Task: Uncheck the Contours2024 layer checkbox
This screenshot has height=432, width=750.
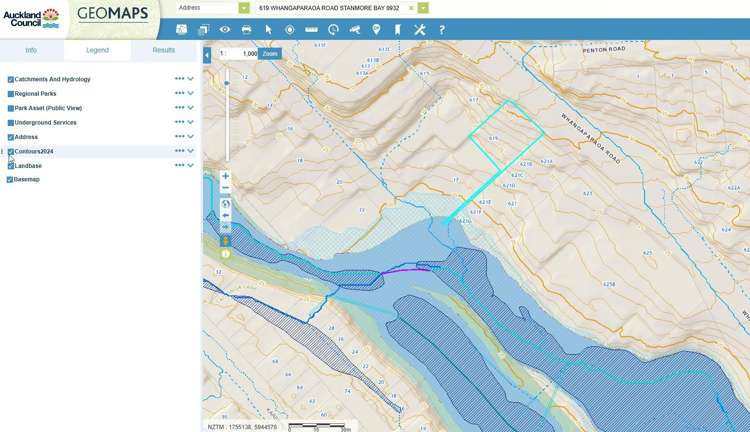Action: click(x=11, y=152)
